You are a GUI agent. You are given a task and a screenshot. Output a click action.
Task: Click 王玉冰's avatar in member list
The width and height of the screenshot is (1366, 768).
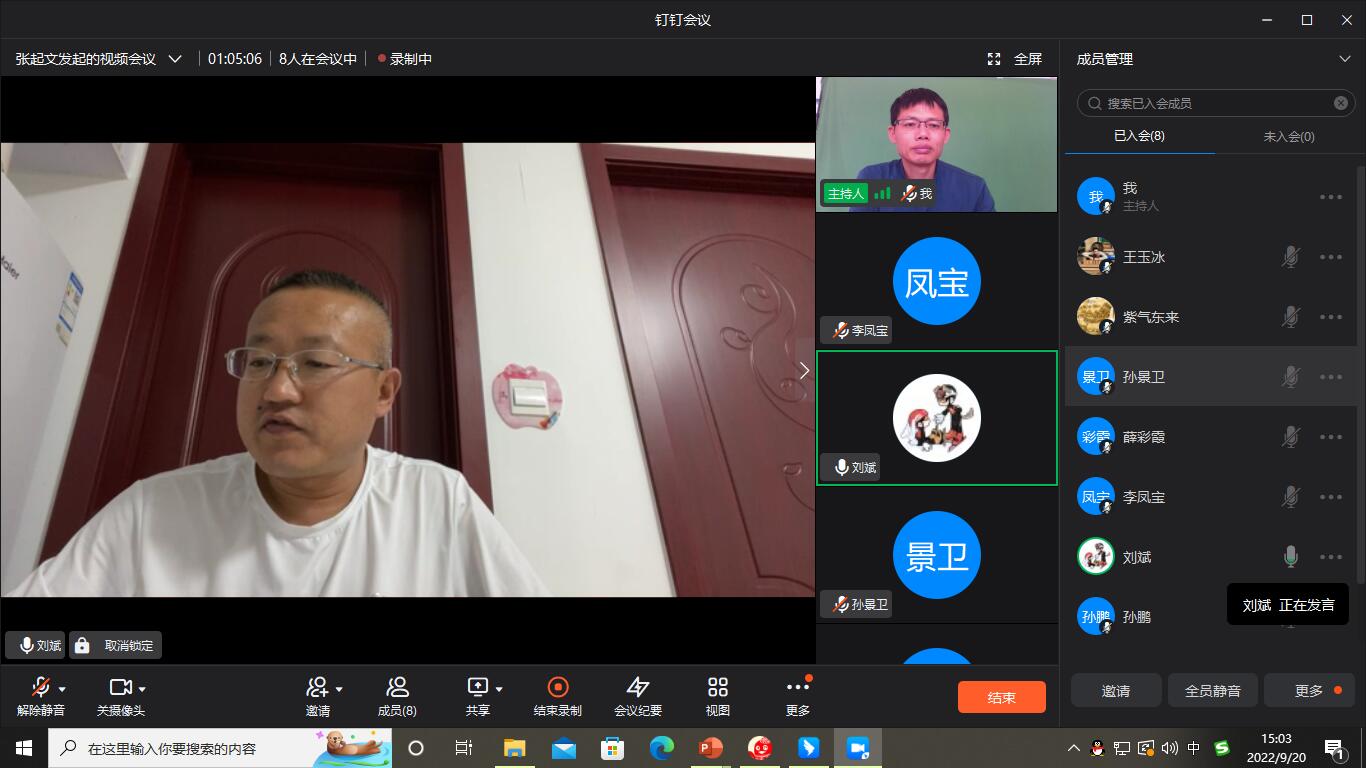[1096, 257]
